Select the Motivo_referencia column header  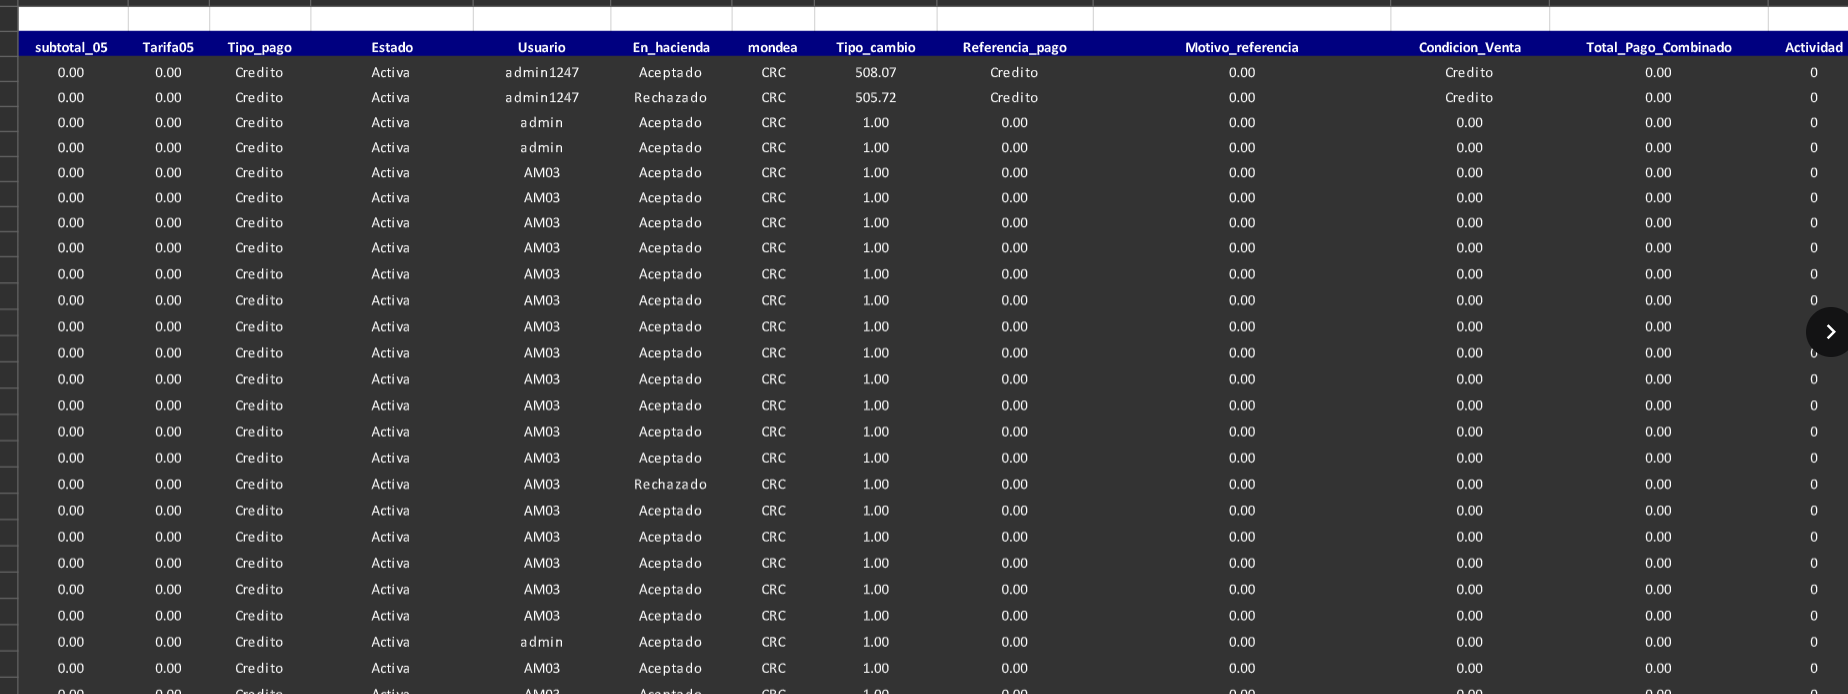tap(1241, 47)
